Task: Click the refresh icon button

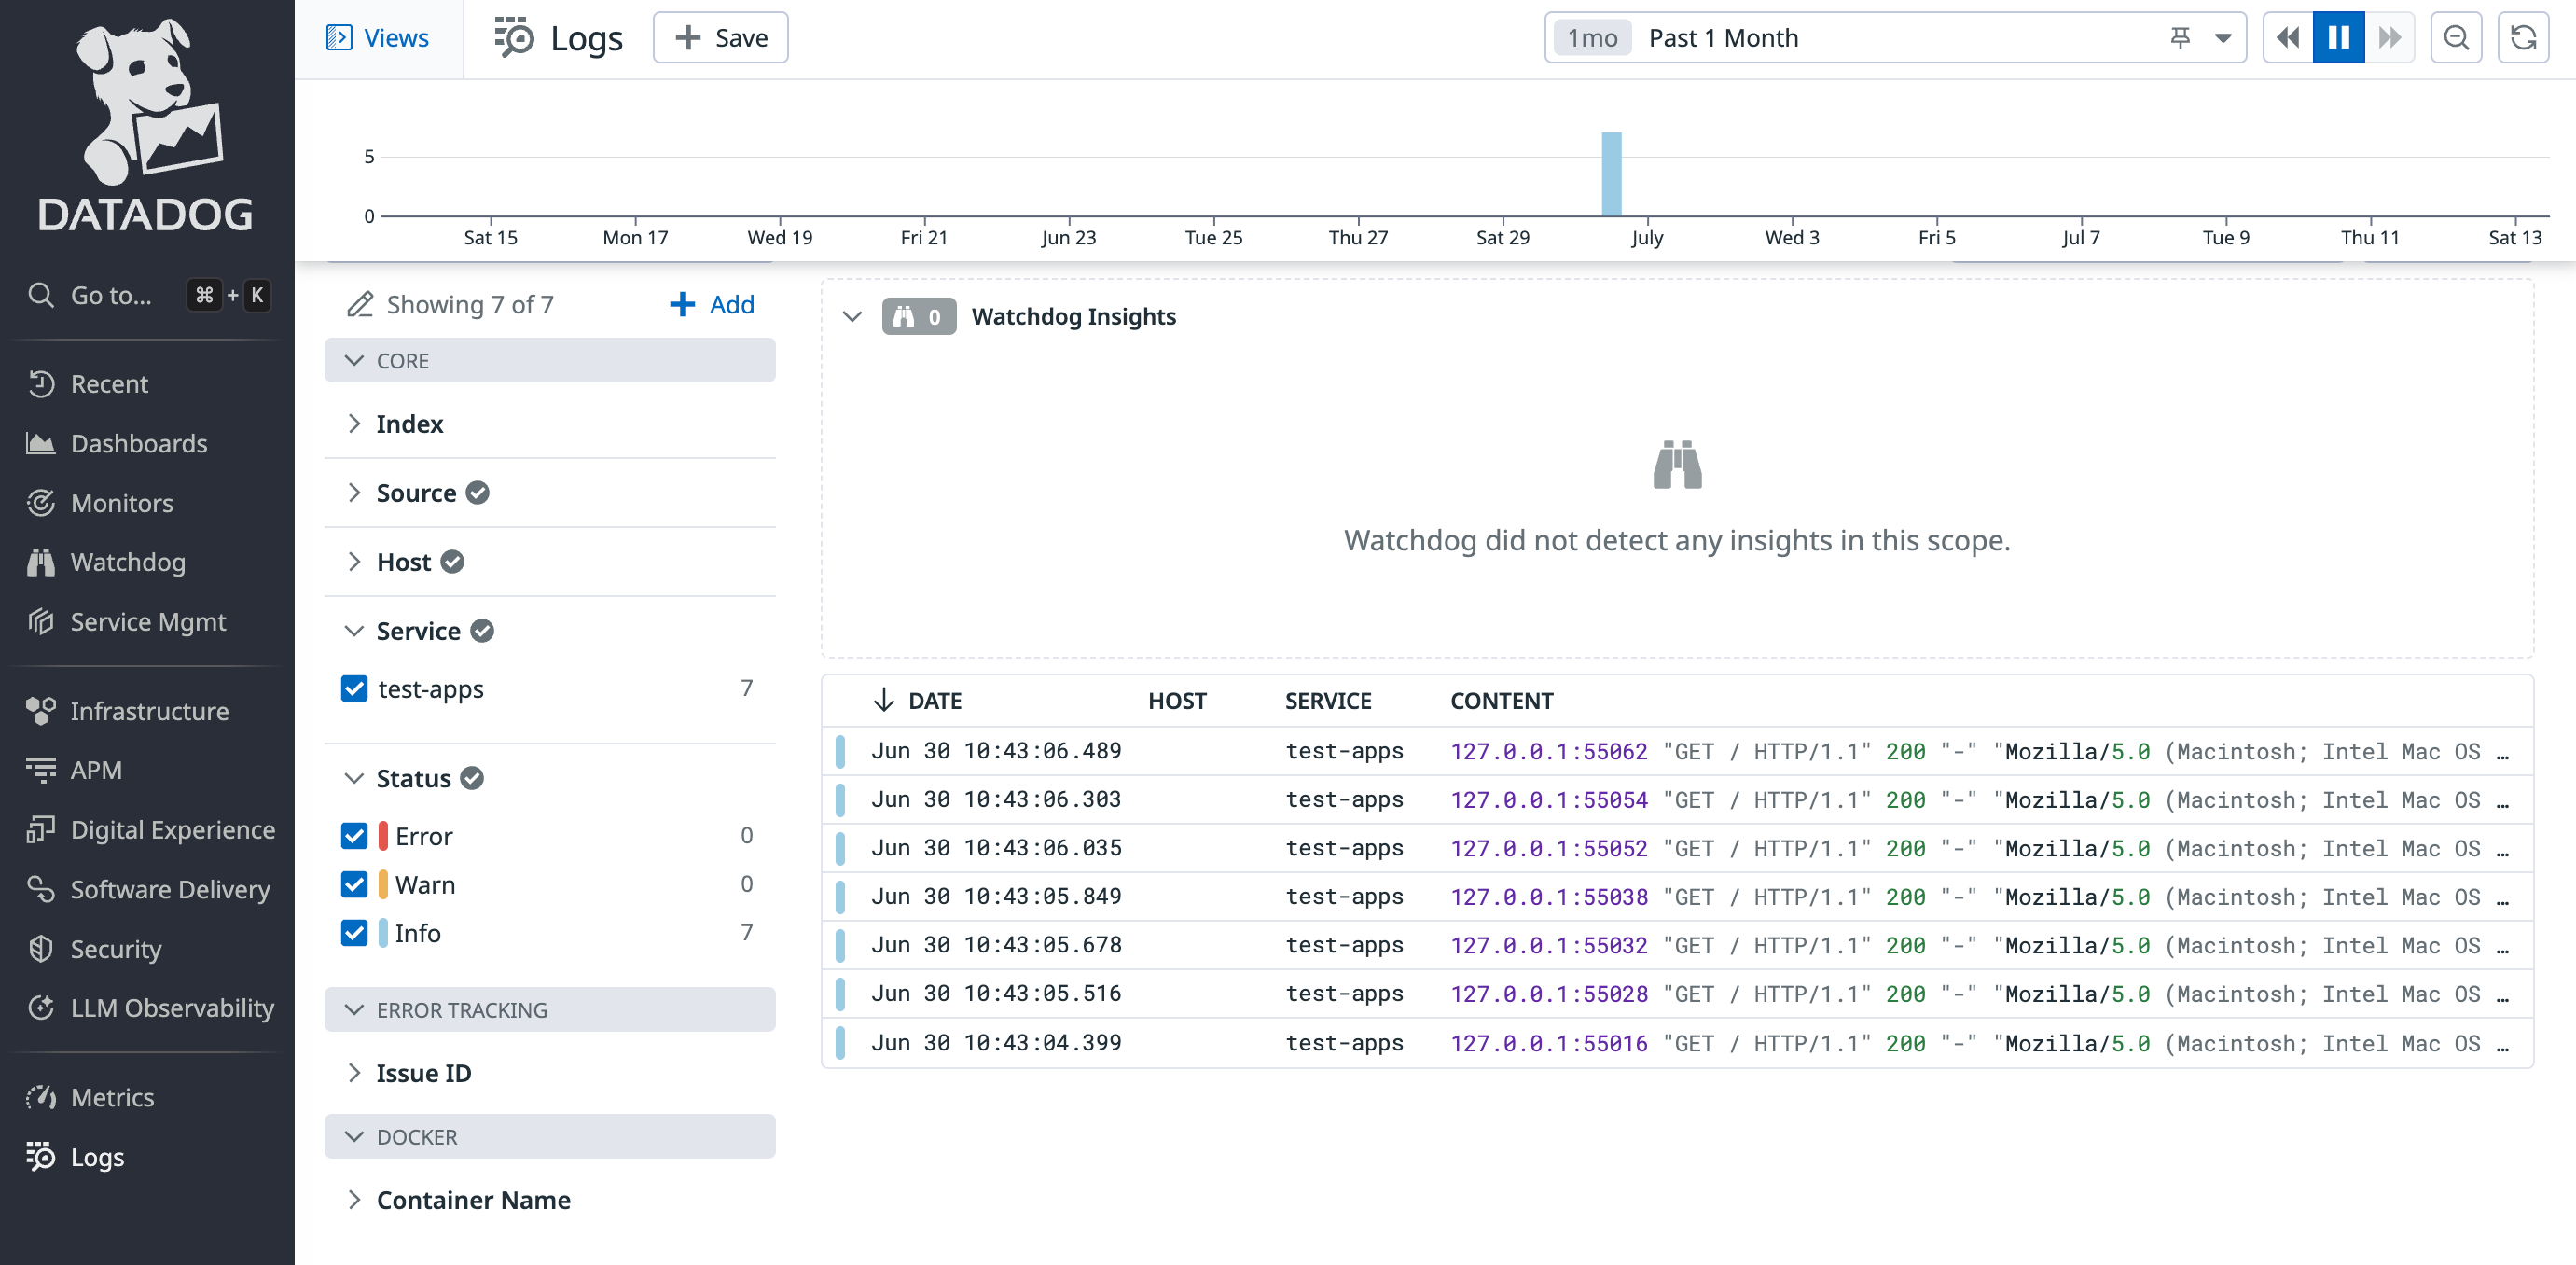Action: coord(2523,38)
